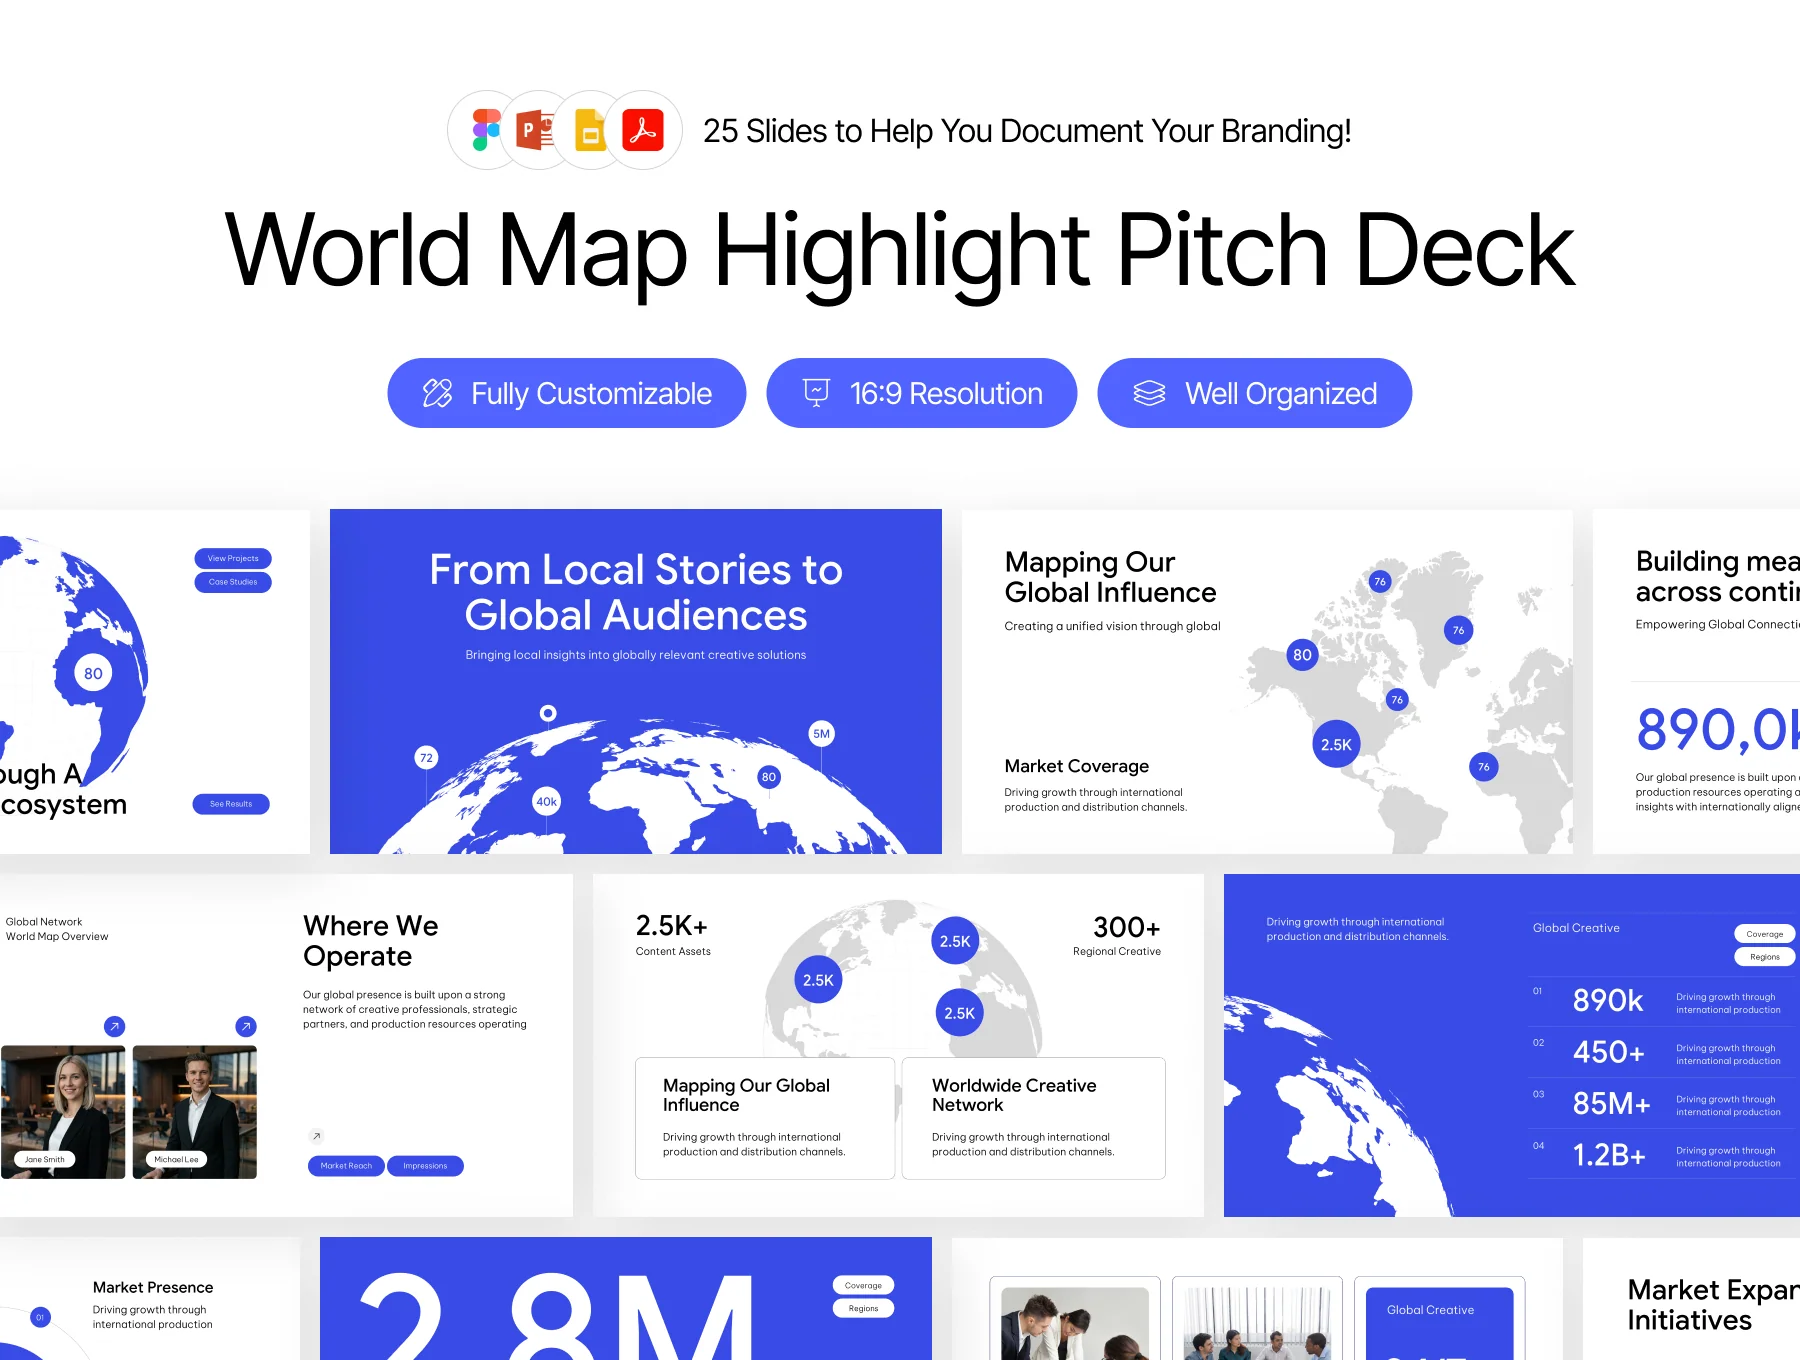Click the "85M+" statistic row
Image resolution: width=1800 pixels, height=1360 pixels.
coord(1662,1104)
